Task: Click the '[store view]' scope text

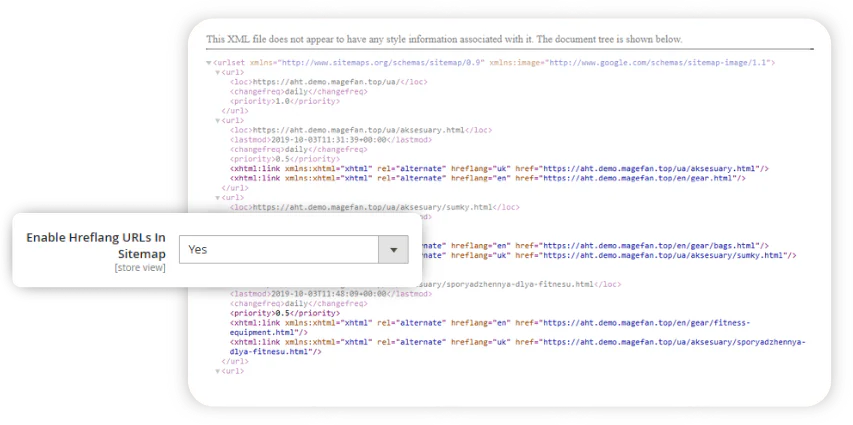Action: click(140, 268)
